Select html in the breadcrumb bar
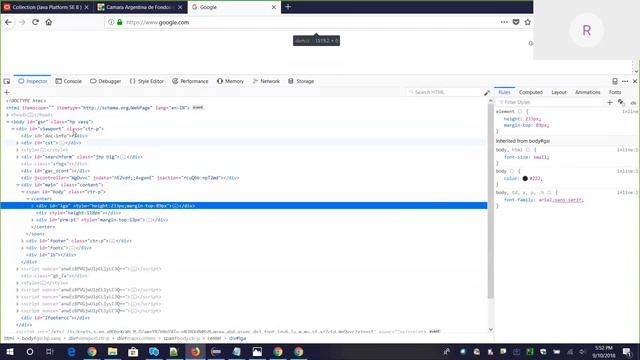Screen dimensions: 640x360 (x=9, y=338)
